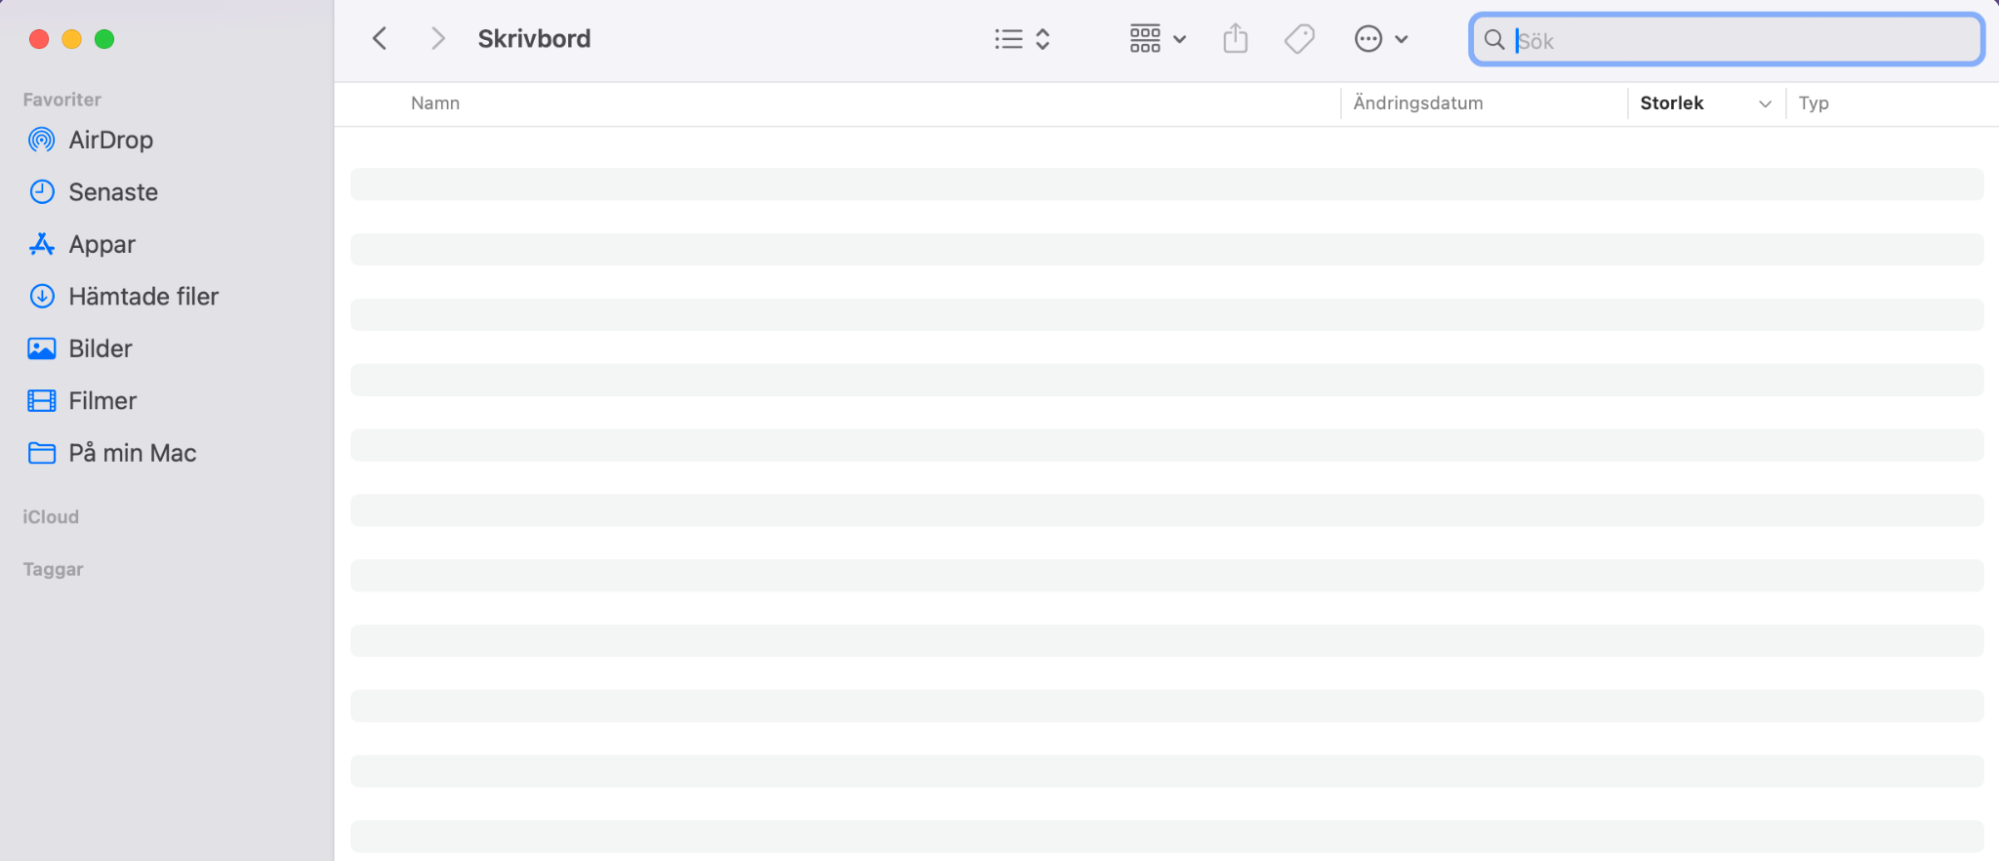Click the Hämtade filer download icon
The image size is (1999, 861).
(x=42, y=296)
